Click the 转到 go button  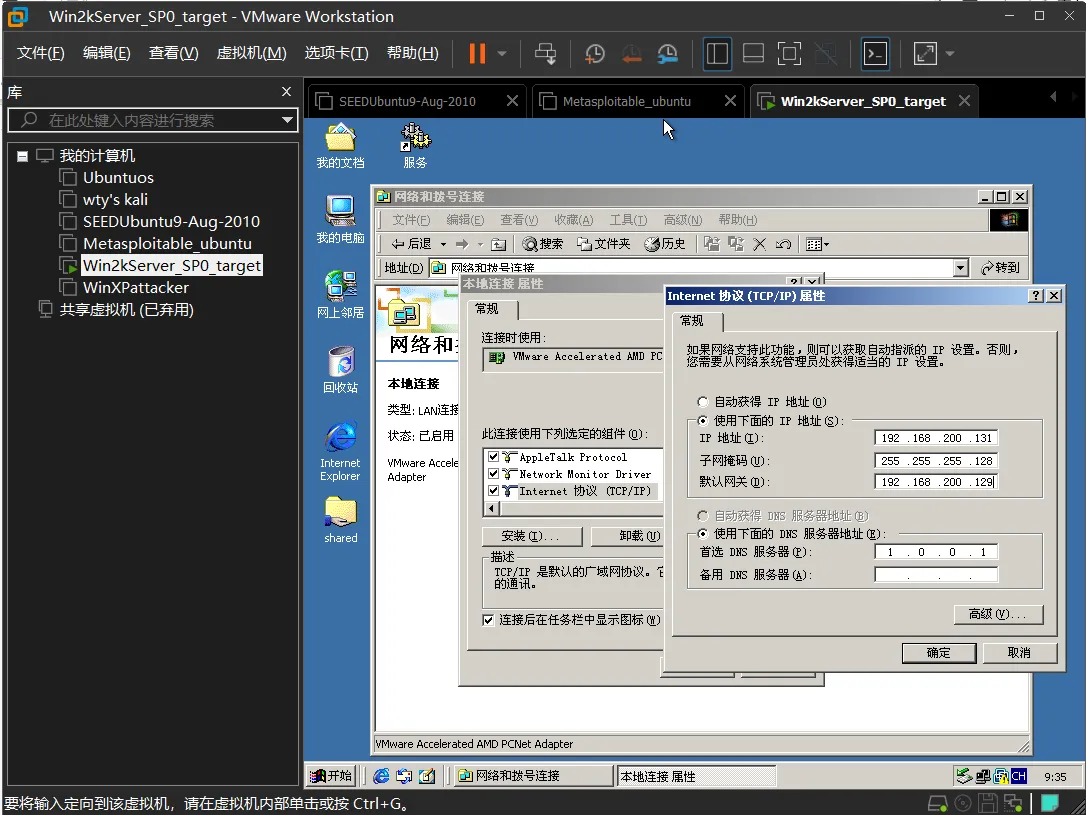(1000, 268)
